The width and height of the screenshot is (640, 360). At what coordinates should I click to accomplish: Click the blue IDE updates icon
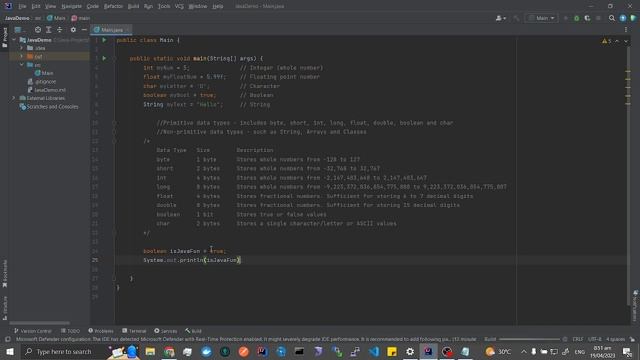[x=623, y=18]
